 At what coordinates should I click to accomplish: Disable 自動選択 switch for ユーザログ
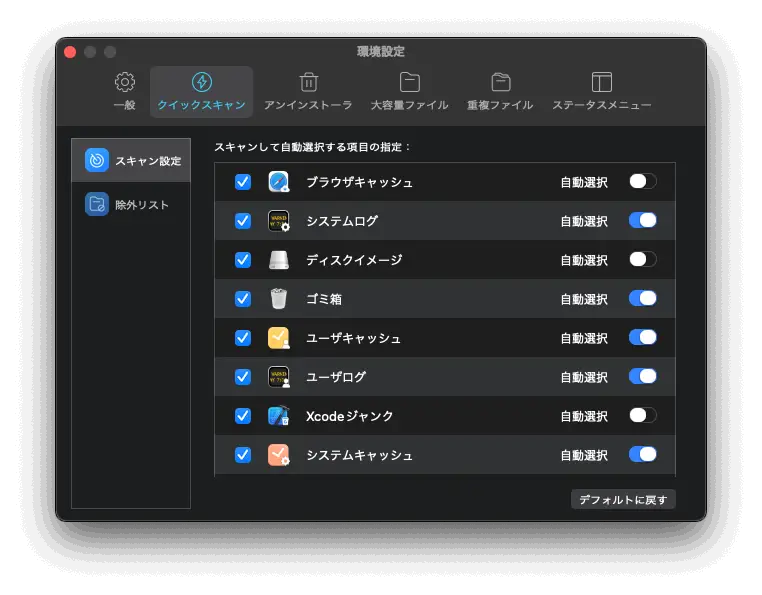coord(642,376)
